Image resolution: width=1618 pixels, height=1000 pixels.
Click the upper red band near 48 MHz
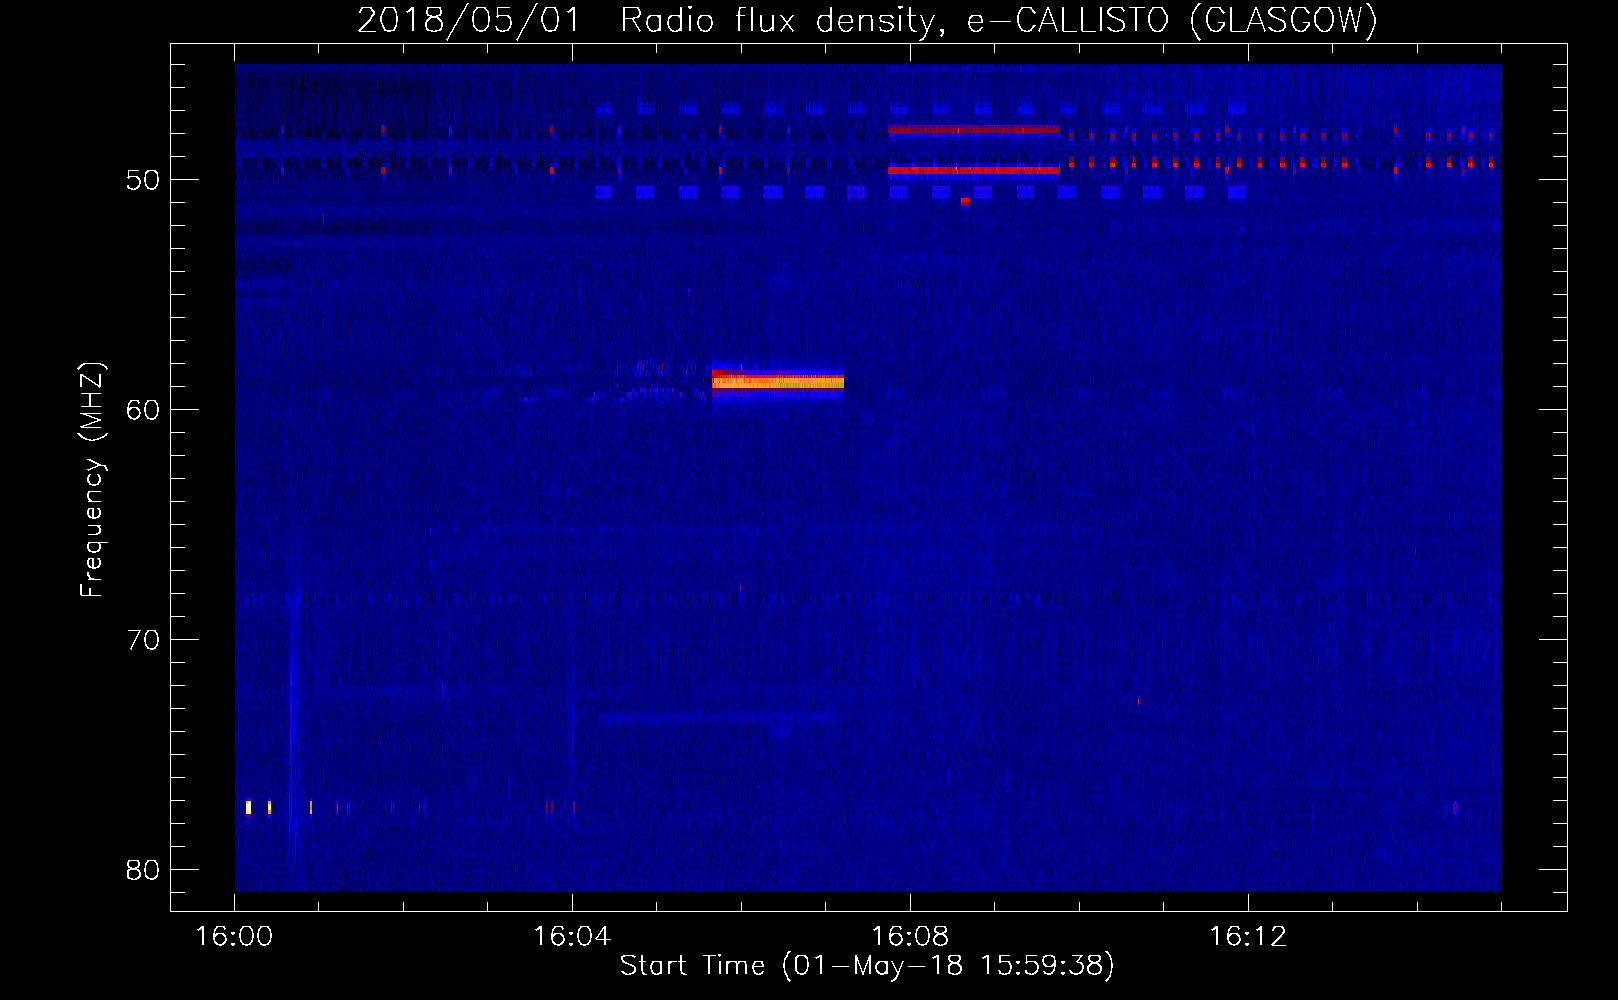973,130
